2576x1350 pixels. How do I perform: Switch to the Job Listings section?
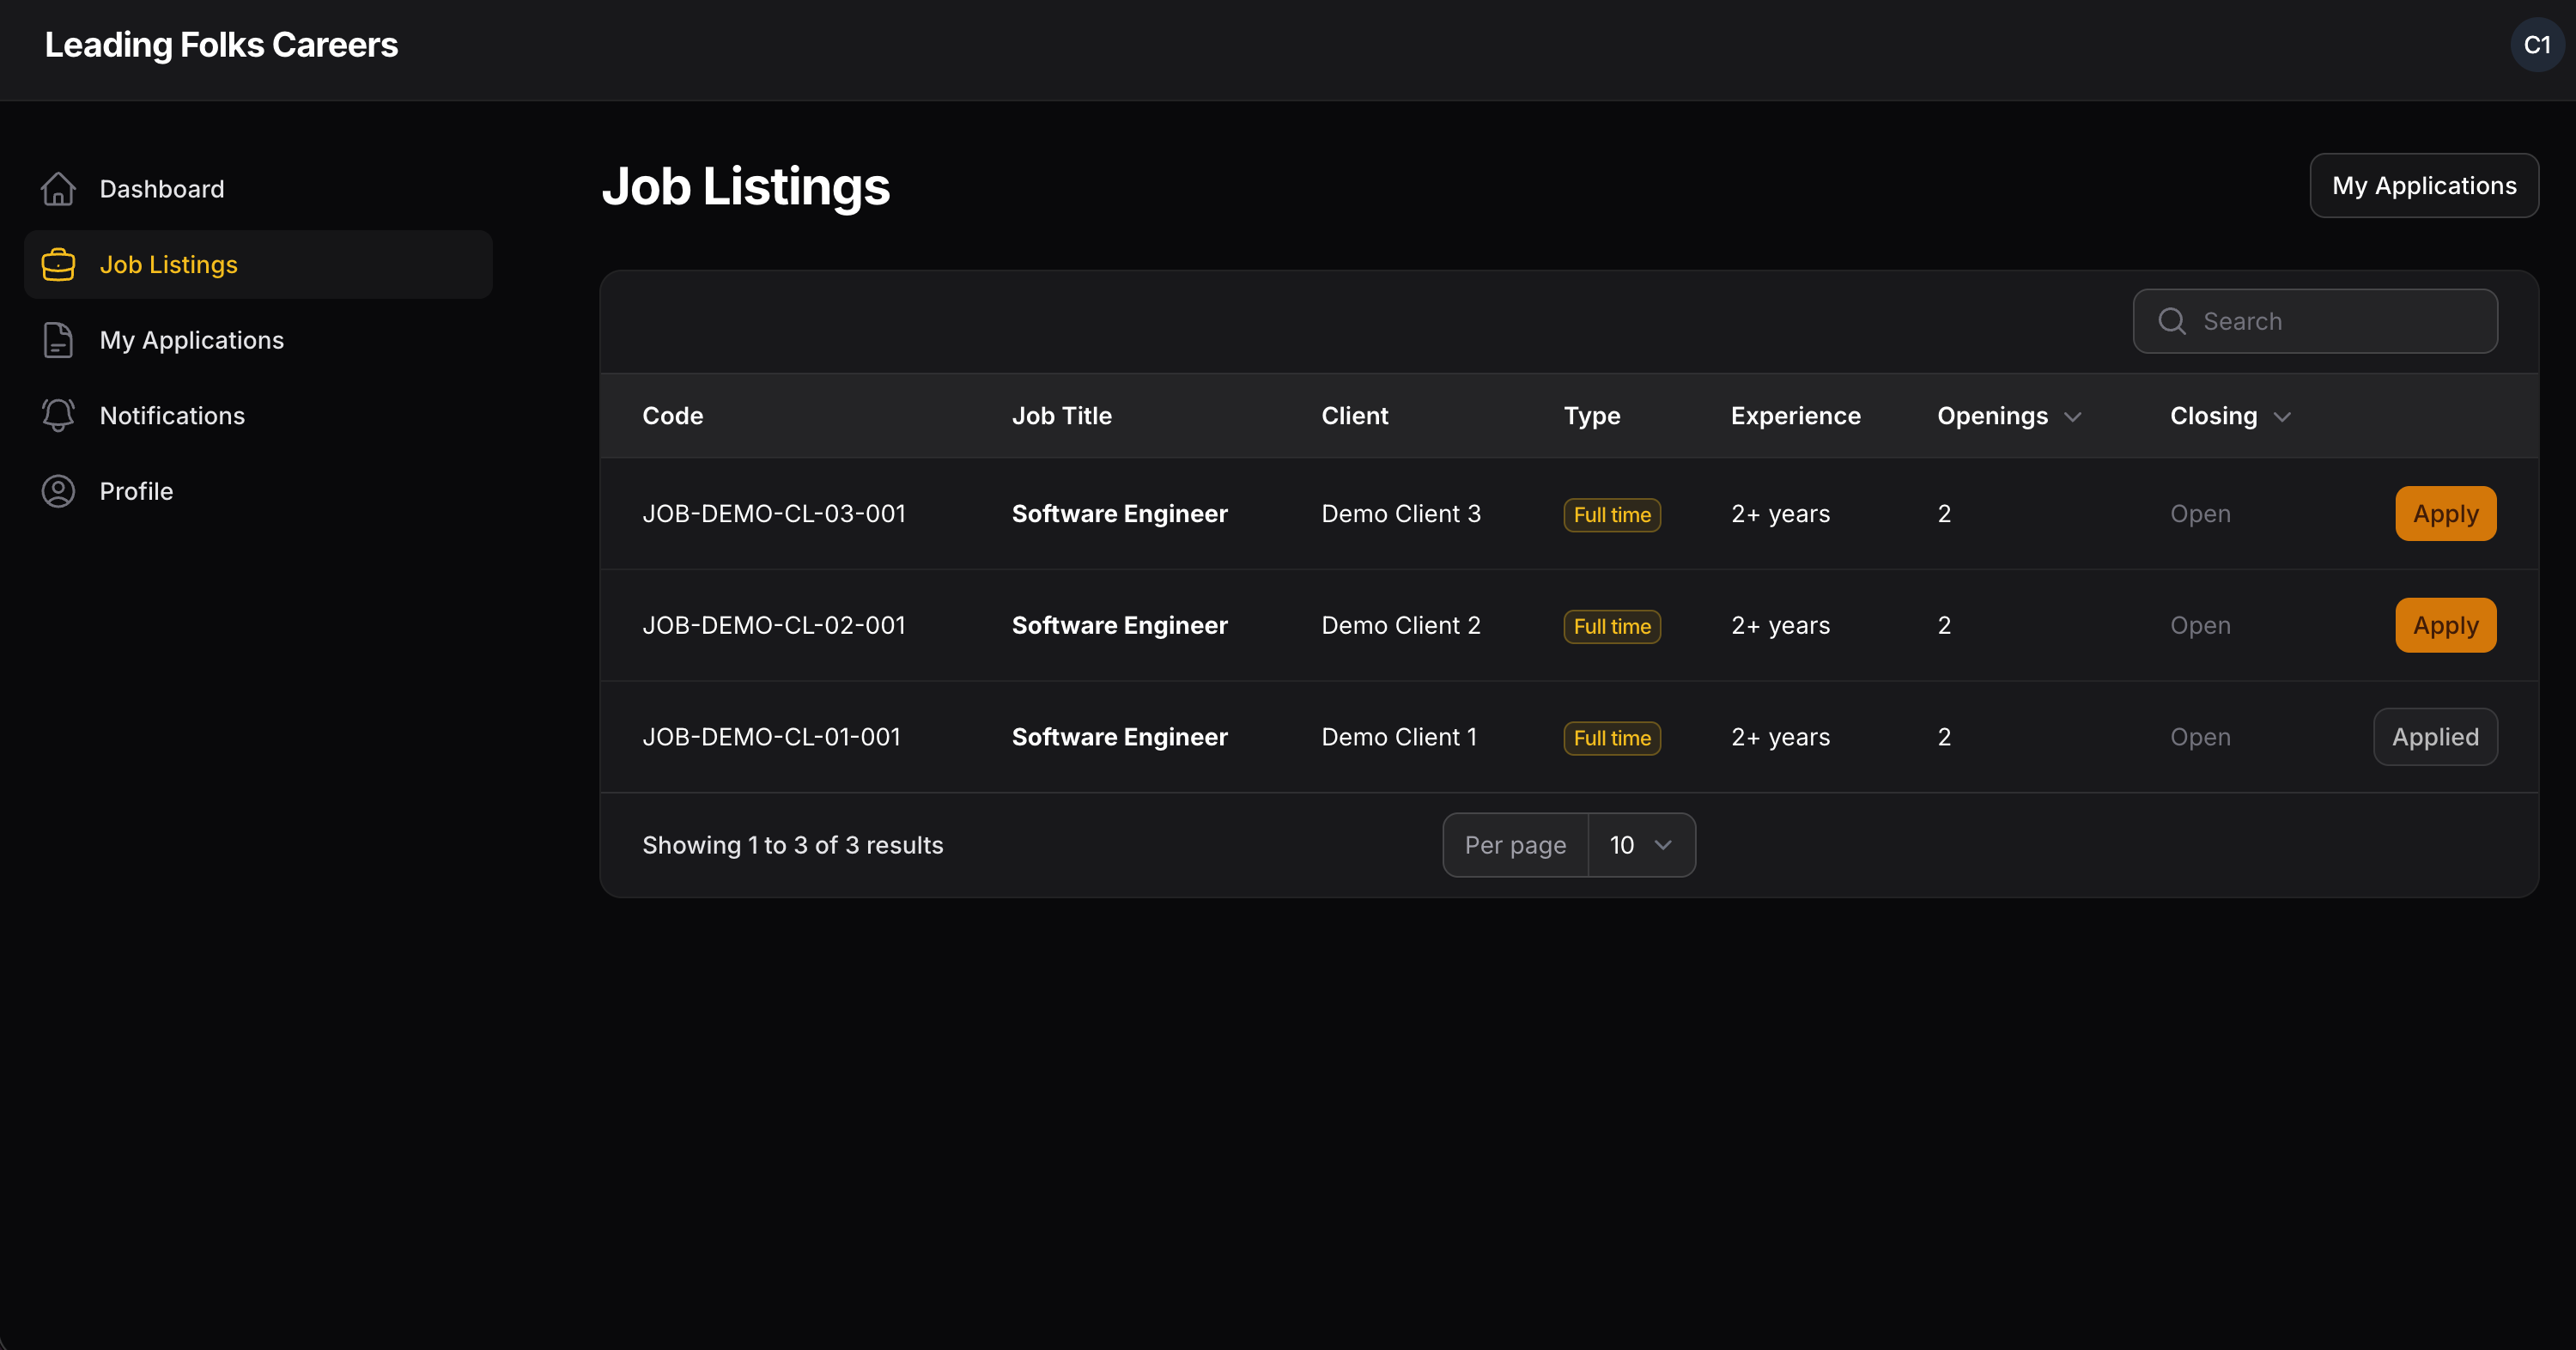point(168,264)
